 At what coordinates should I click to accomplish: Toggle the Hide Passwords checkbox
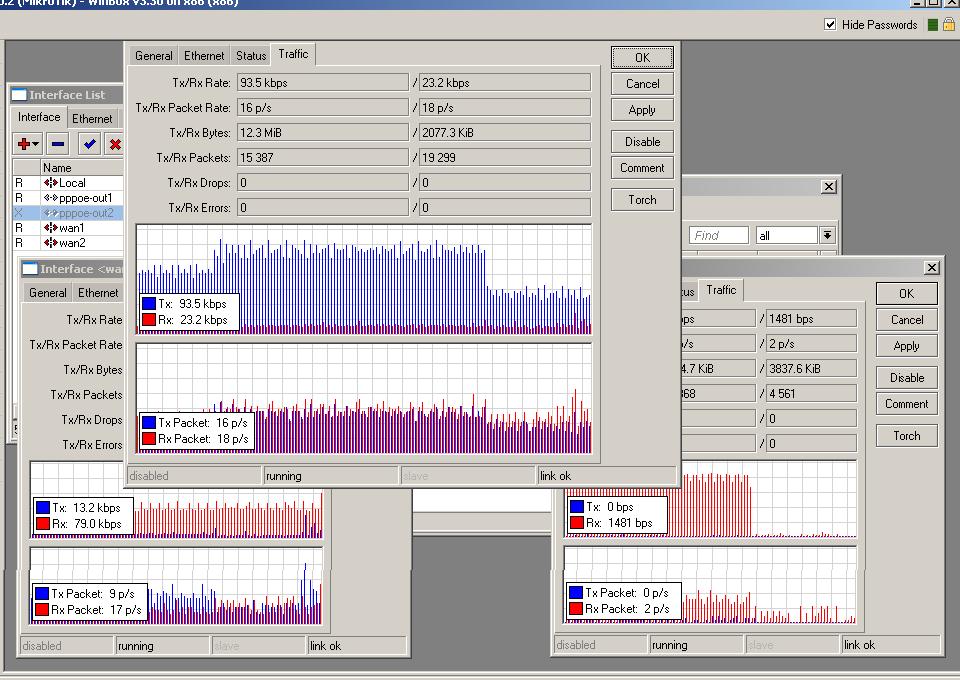[x=830, y=25]
